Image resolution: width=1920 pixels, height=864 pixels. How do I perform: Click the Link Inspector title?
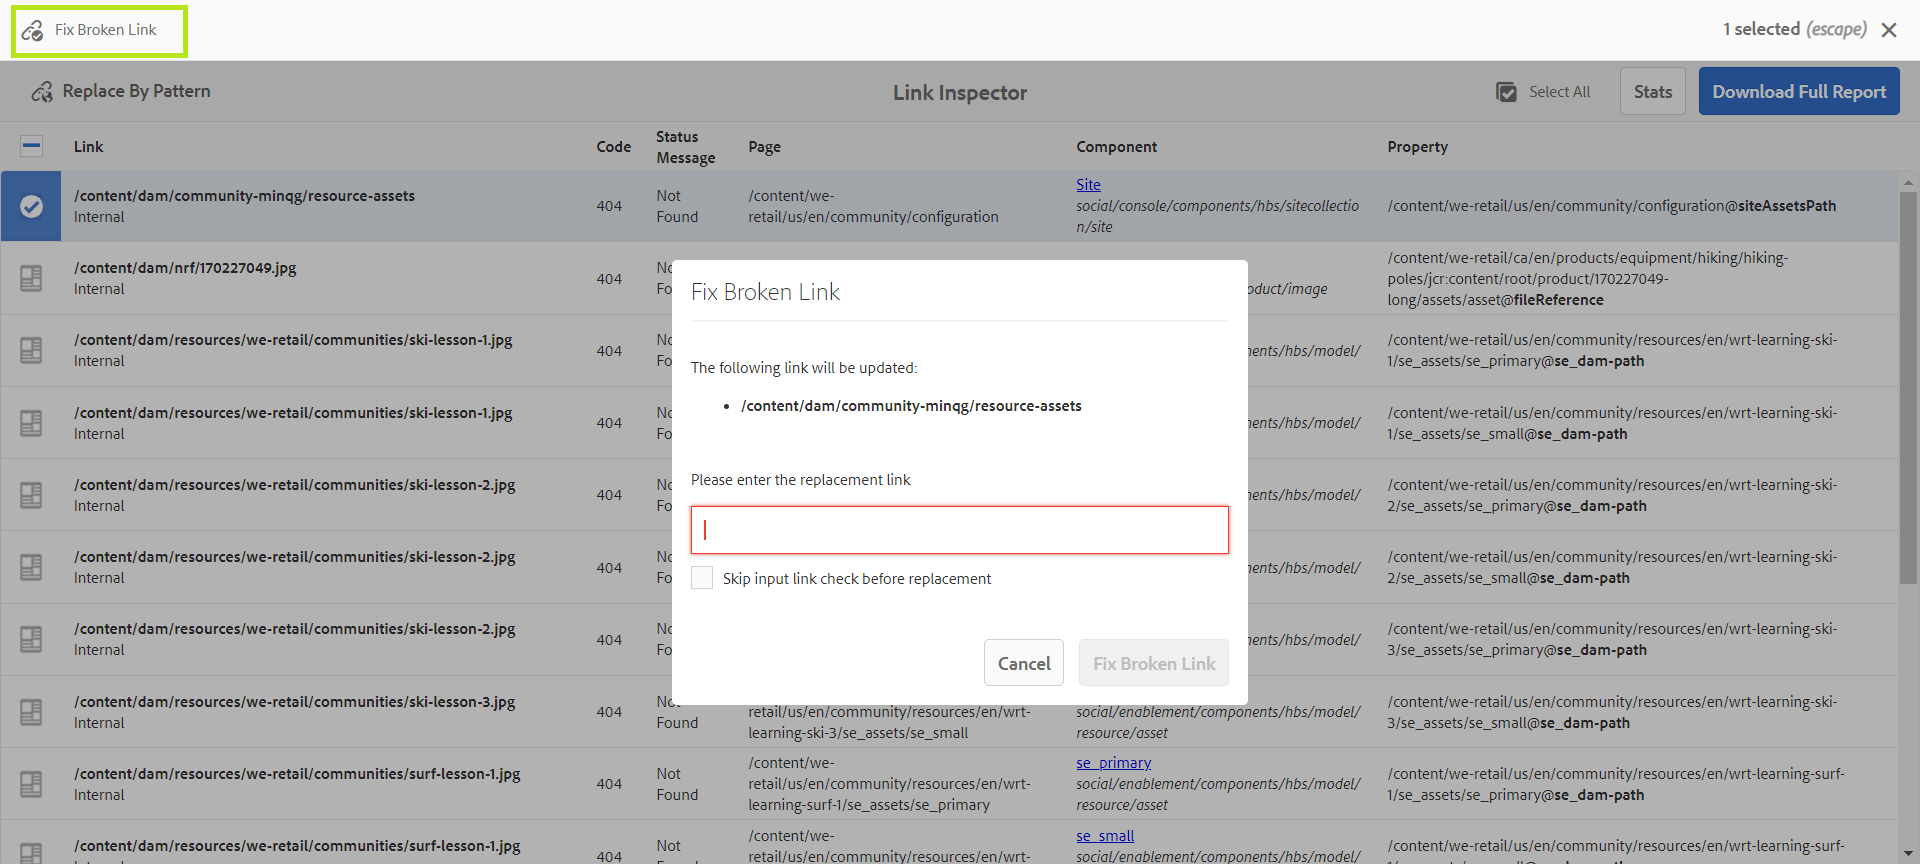pos(960,92)
